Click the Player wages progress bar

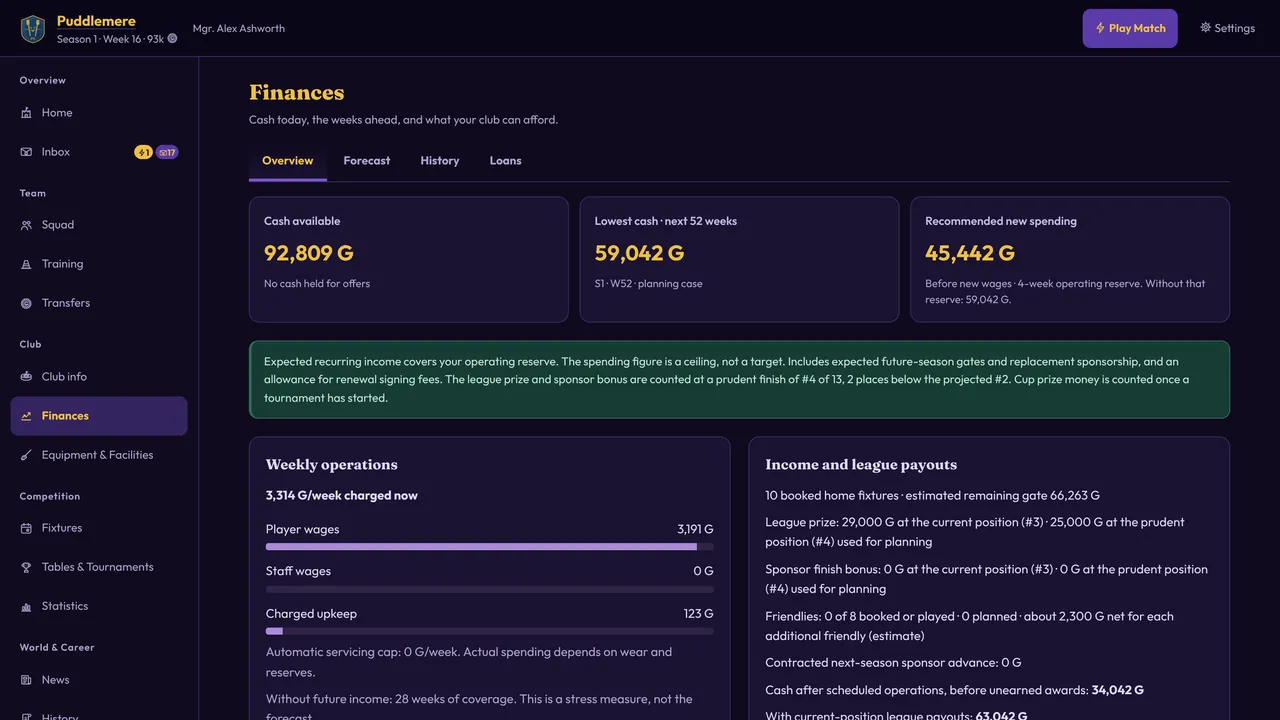tap(490, 547)
